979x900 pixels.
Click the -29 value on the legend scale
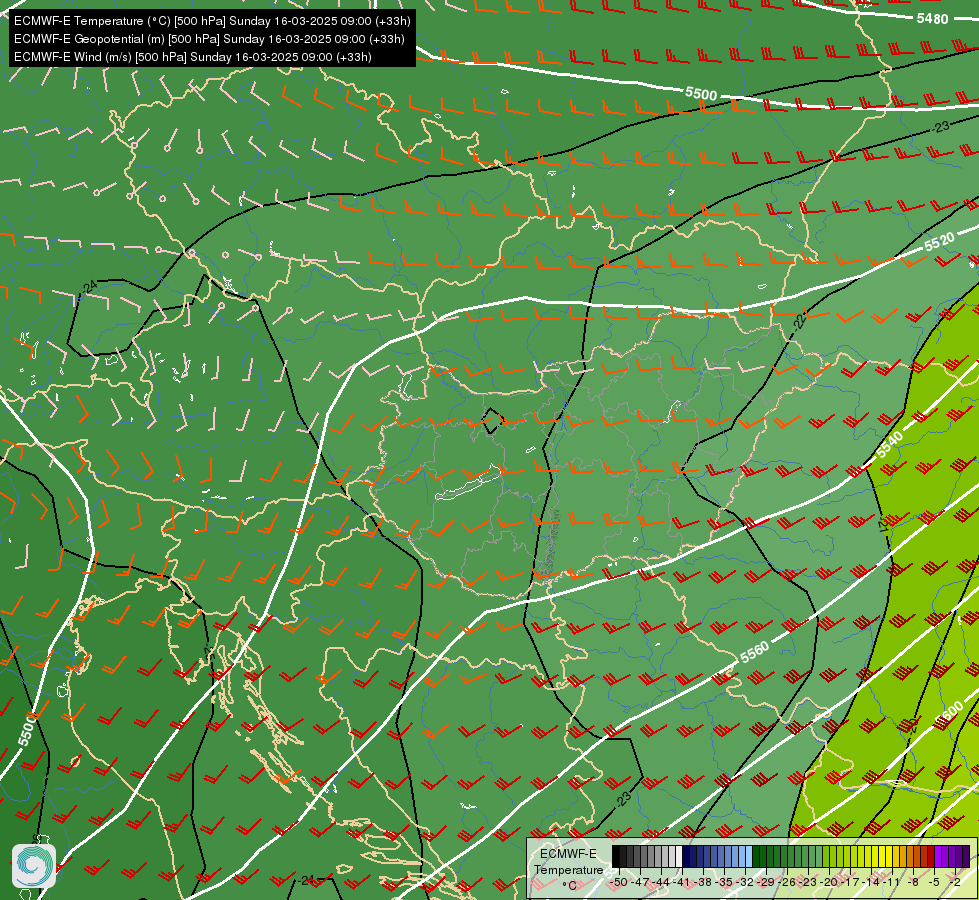click(766, 882)
